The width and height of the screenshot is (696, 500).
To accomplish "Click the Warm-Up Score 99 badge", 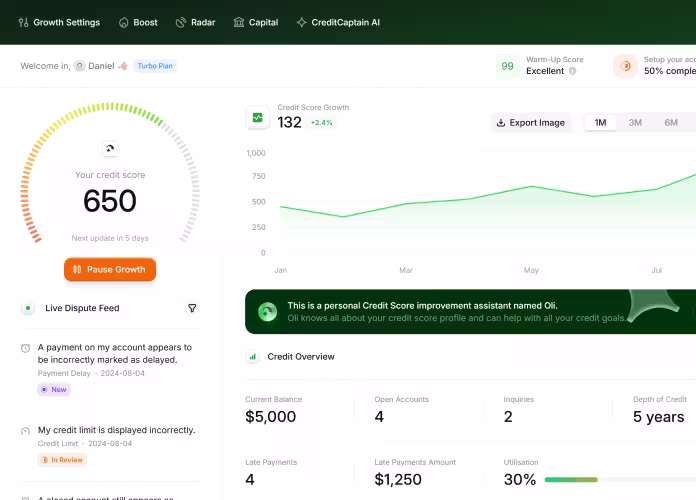I will tap(507, 66).
